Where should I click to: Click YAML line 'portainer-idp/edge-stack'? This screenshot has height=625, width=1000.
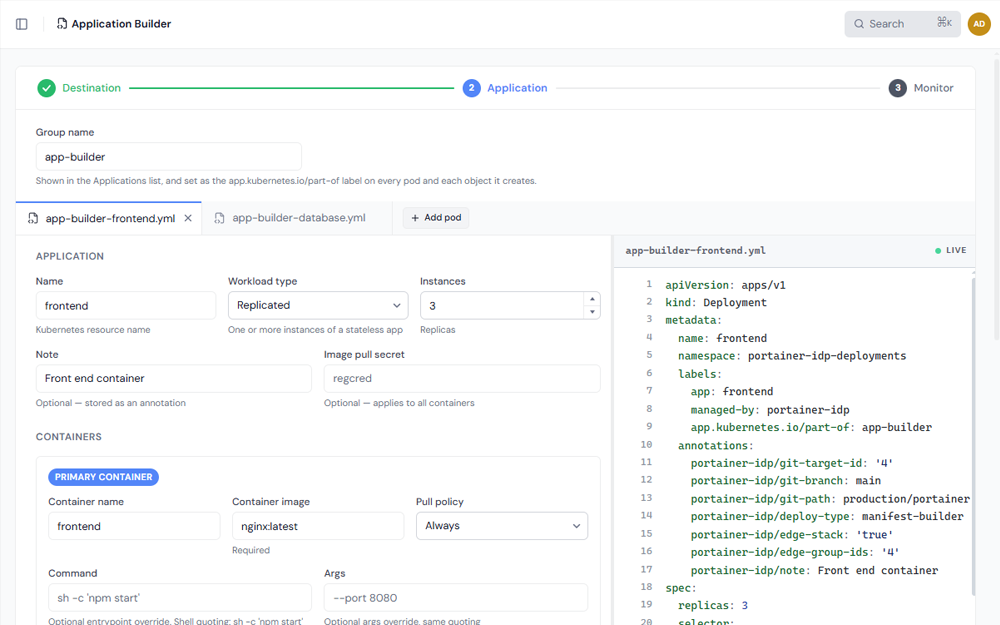pyautogui.click(x=791, y=534)
